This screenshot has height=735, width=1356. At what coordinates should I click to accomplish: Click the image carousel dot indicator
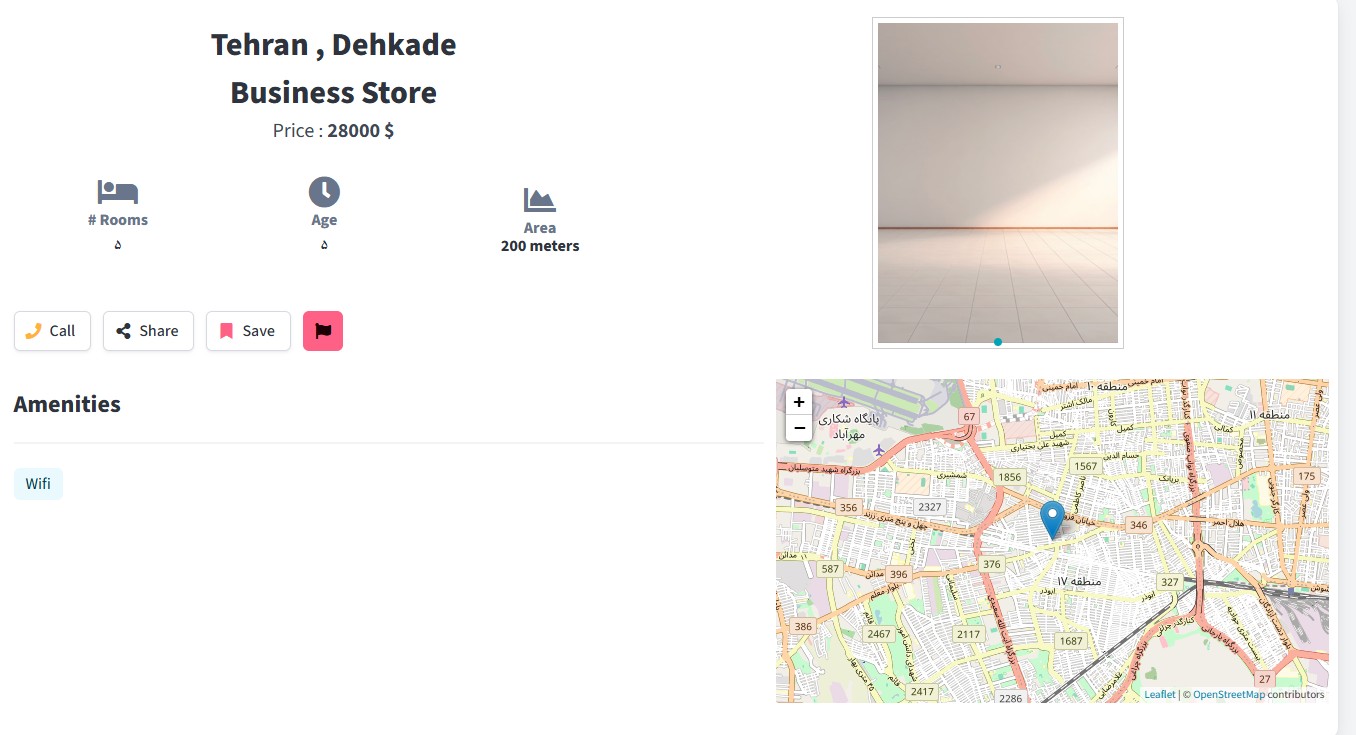998,342
